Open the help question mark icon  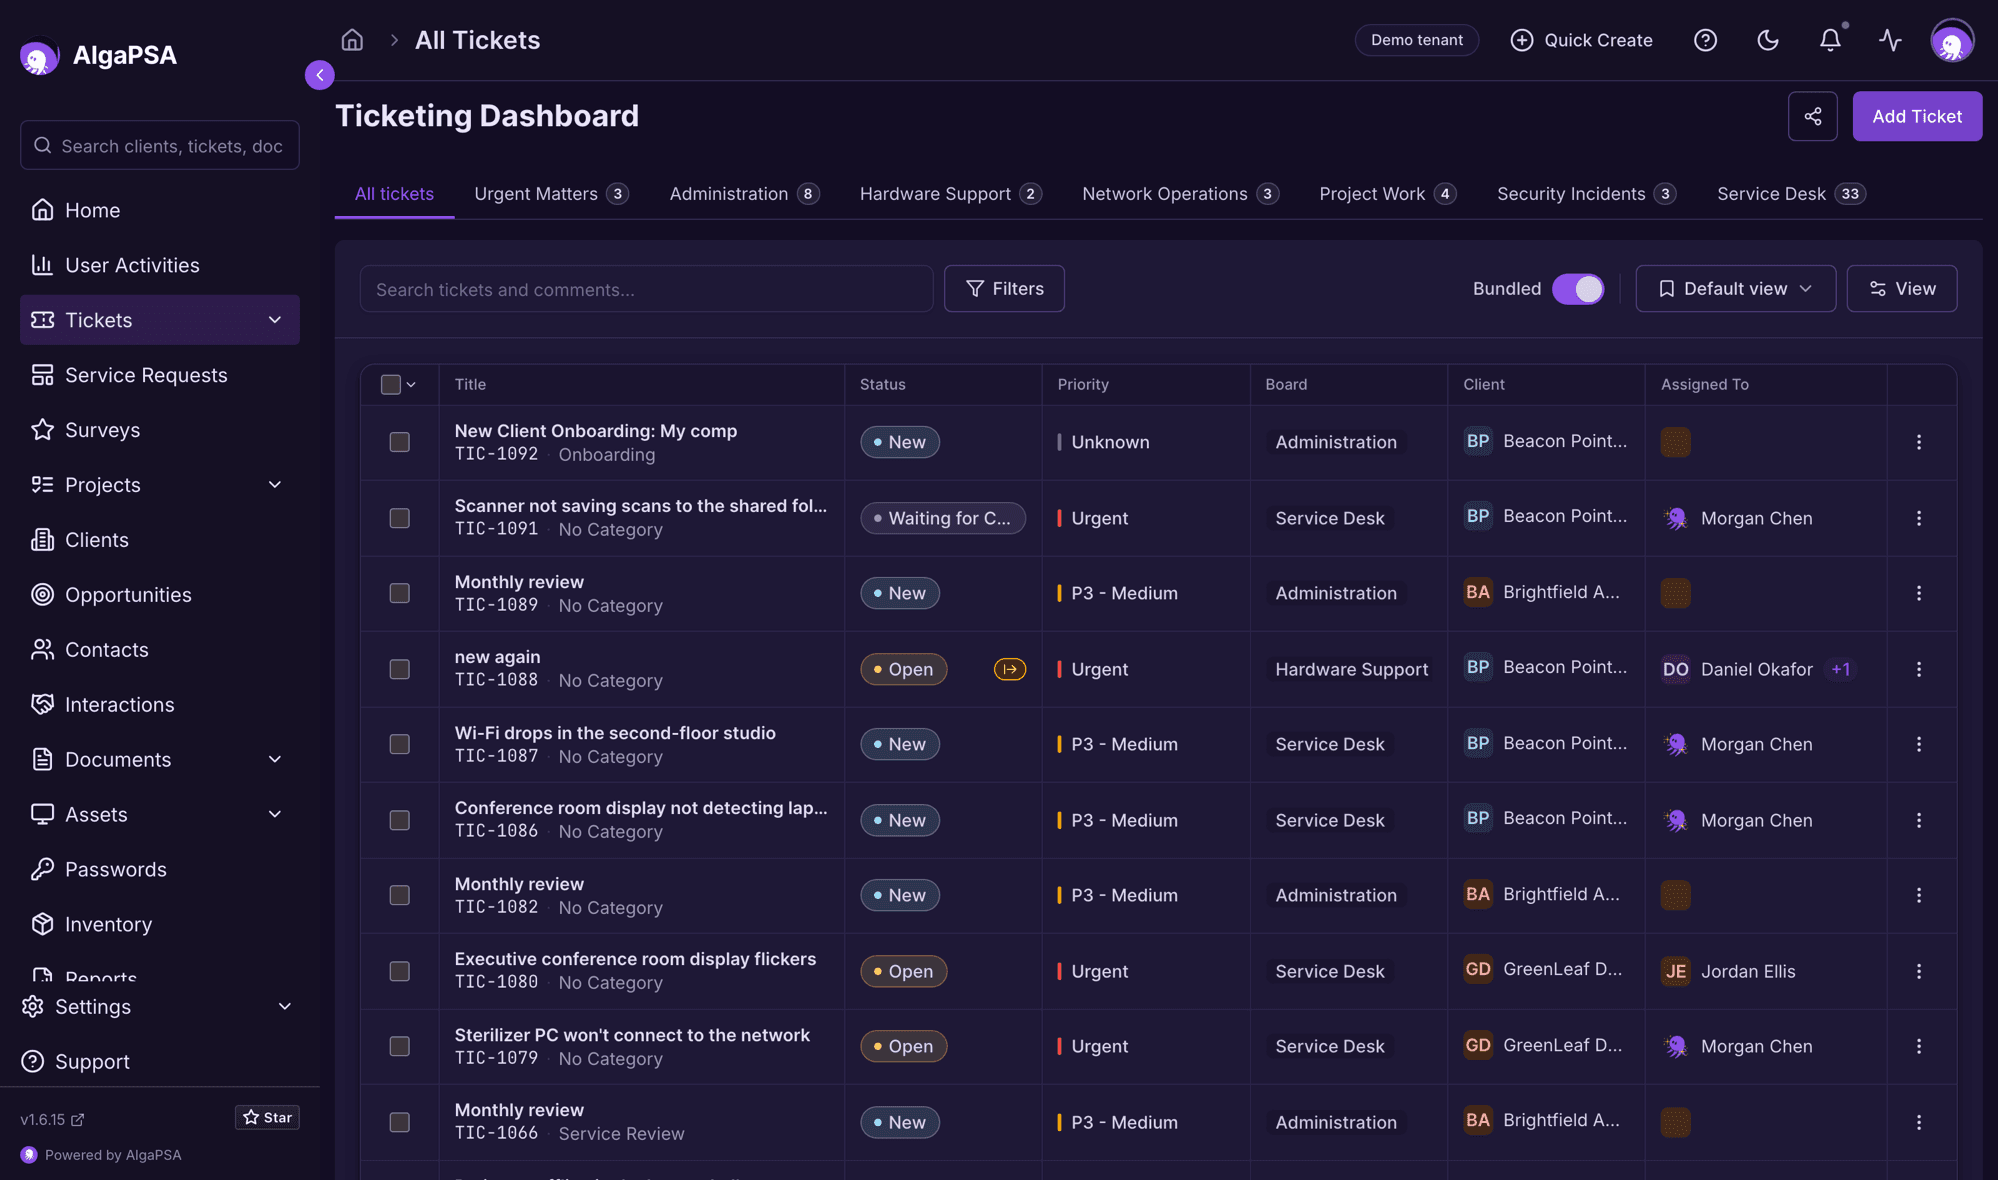tap(1705, 40)
